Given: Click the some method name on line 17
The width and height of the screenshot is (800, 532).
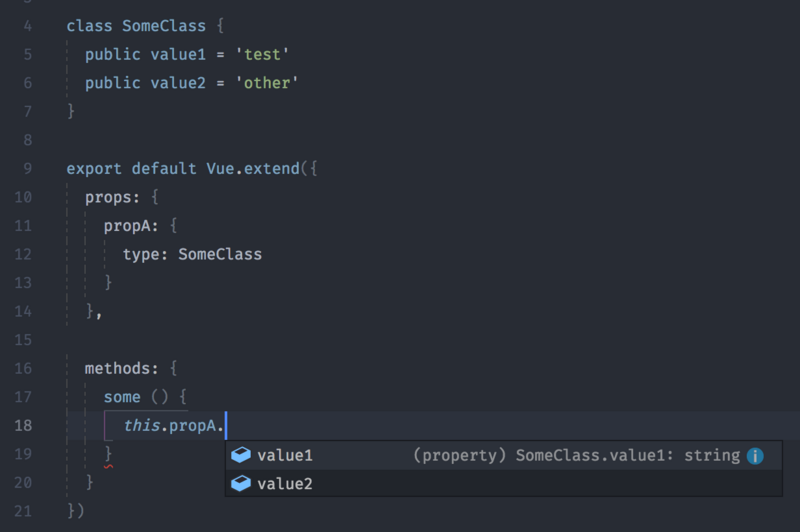Looking at the screenshot, I should click(x=122, y=398).
